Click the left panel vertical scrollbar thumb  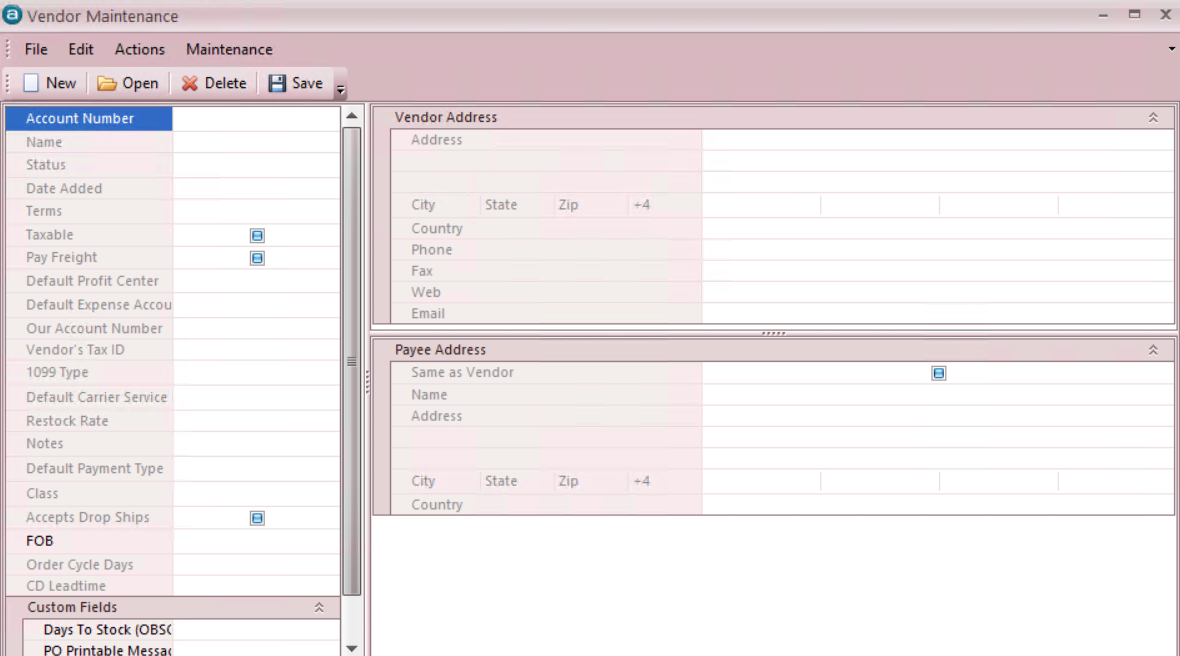tap(352, 360)
